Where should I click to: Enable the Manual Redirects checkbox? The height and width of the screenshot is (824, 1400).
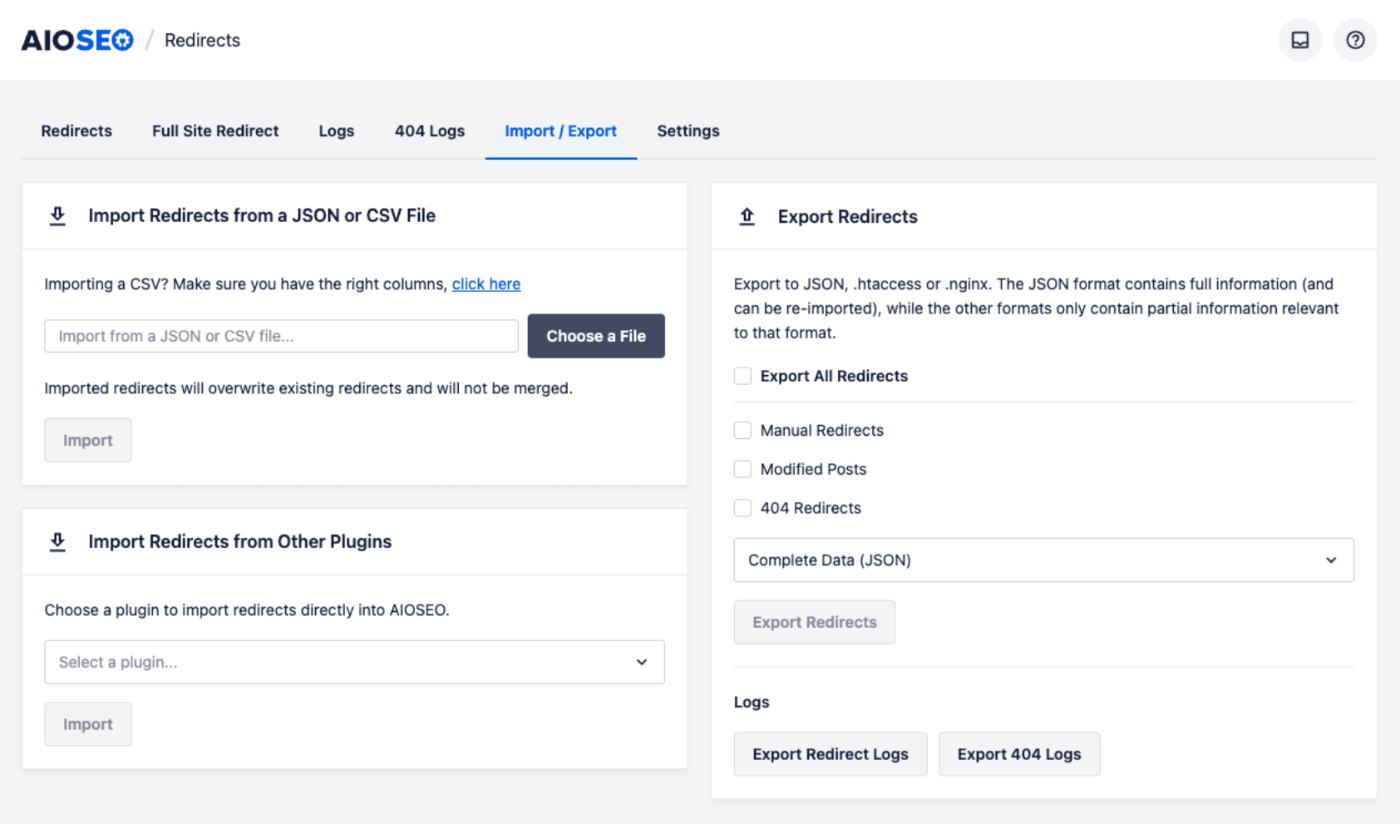click(x=743, y=430)
